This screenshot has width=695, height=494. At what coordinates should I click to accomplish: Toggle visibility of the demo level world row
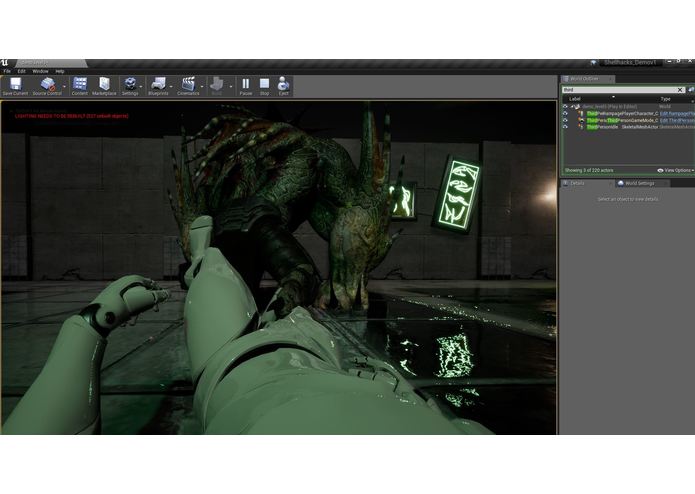tap(565, 107)
